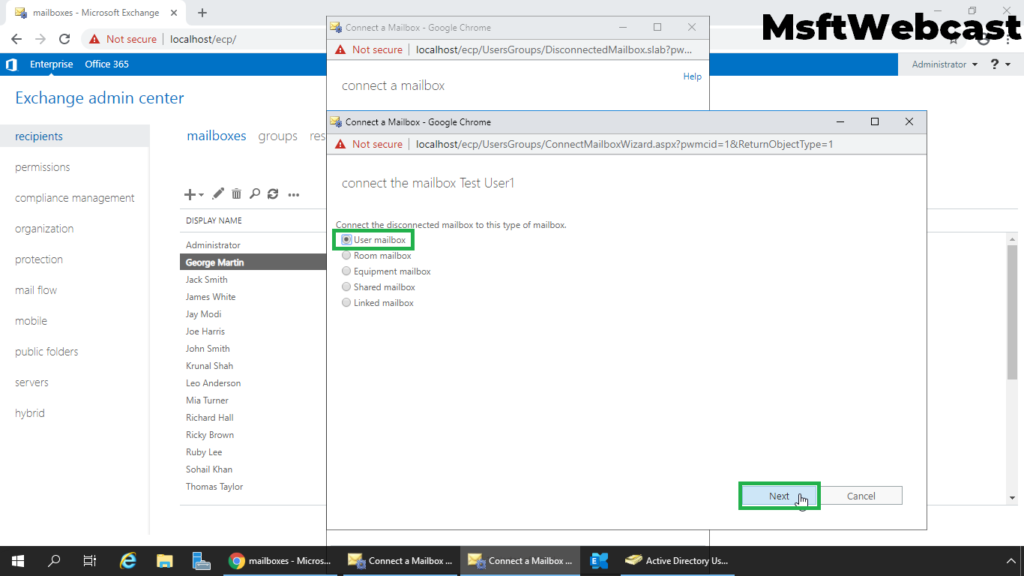This screenshot has height=576, width=1024.
Task: Select the Thomas Taylor mailbox row
Action: (x=253, y=487)
